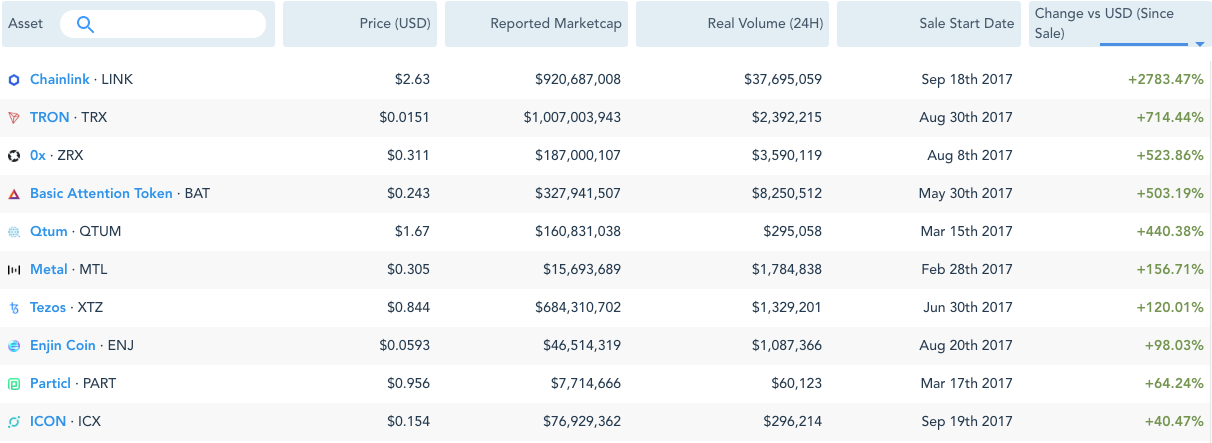
Task: Open the Particl asset link
Action: (50, 384)
